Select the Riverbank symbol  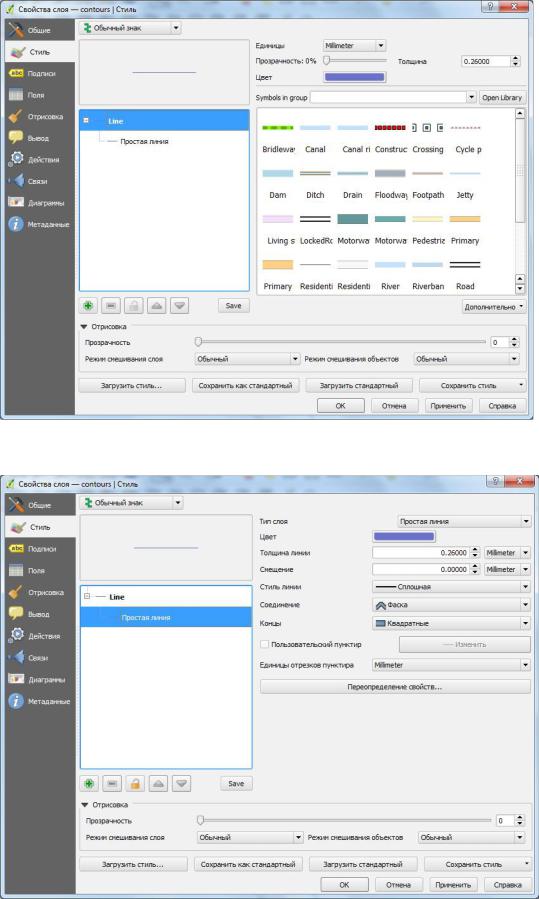point(428,275)
